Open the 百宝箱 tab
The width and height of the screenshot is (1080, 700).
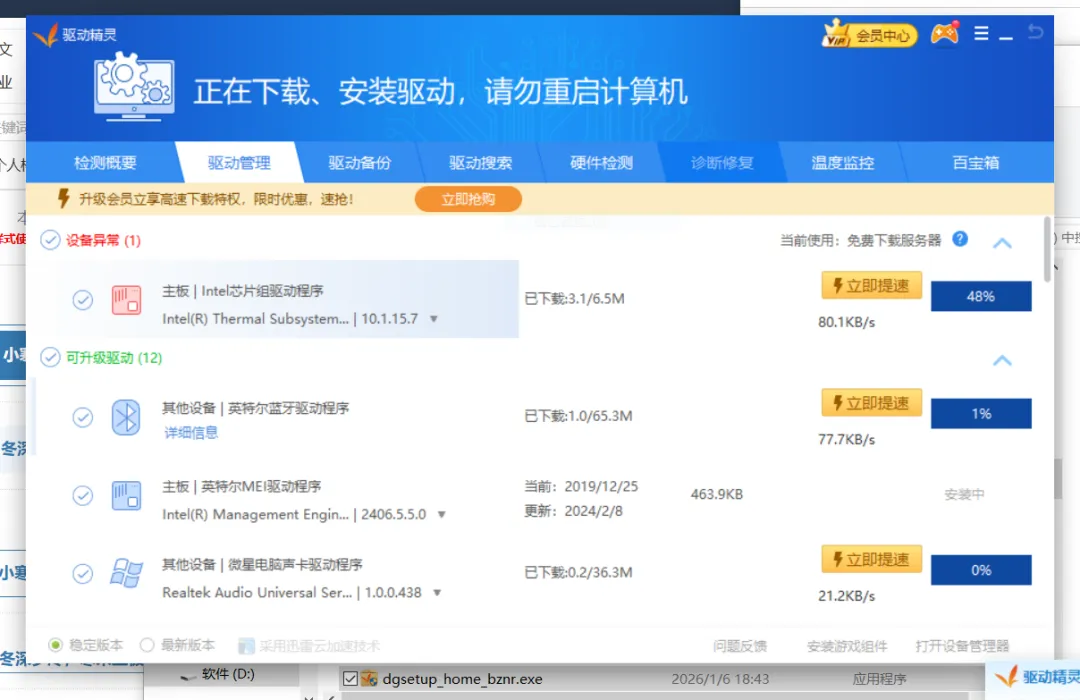975,163
